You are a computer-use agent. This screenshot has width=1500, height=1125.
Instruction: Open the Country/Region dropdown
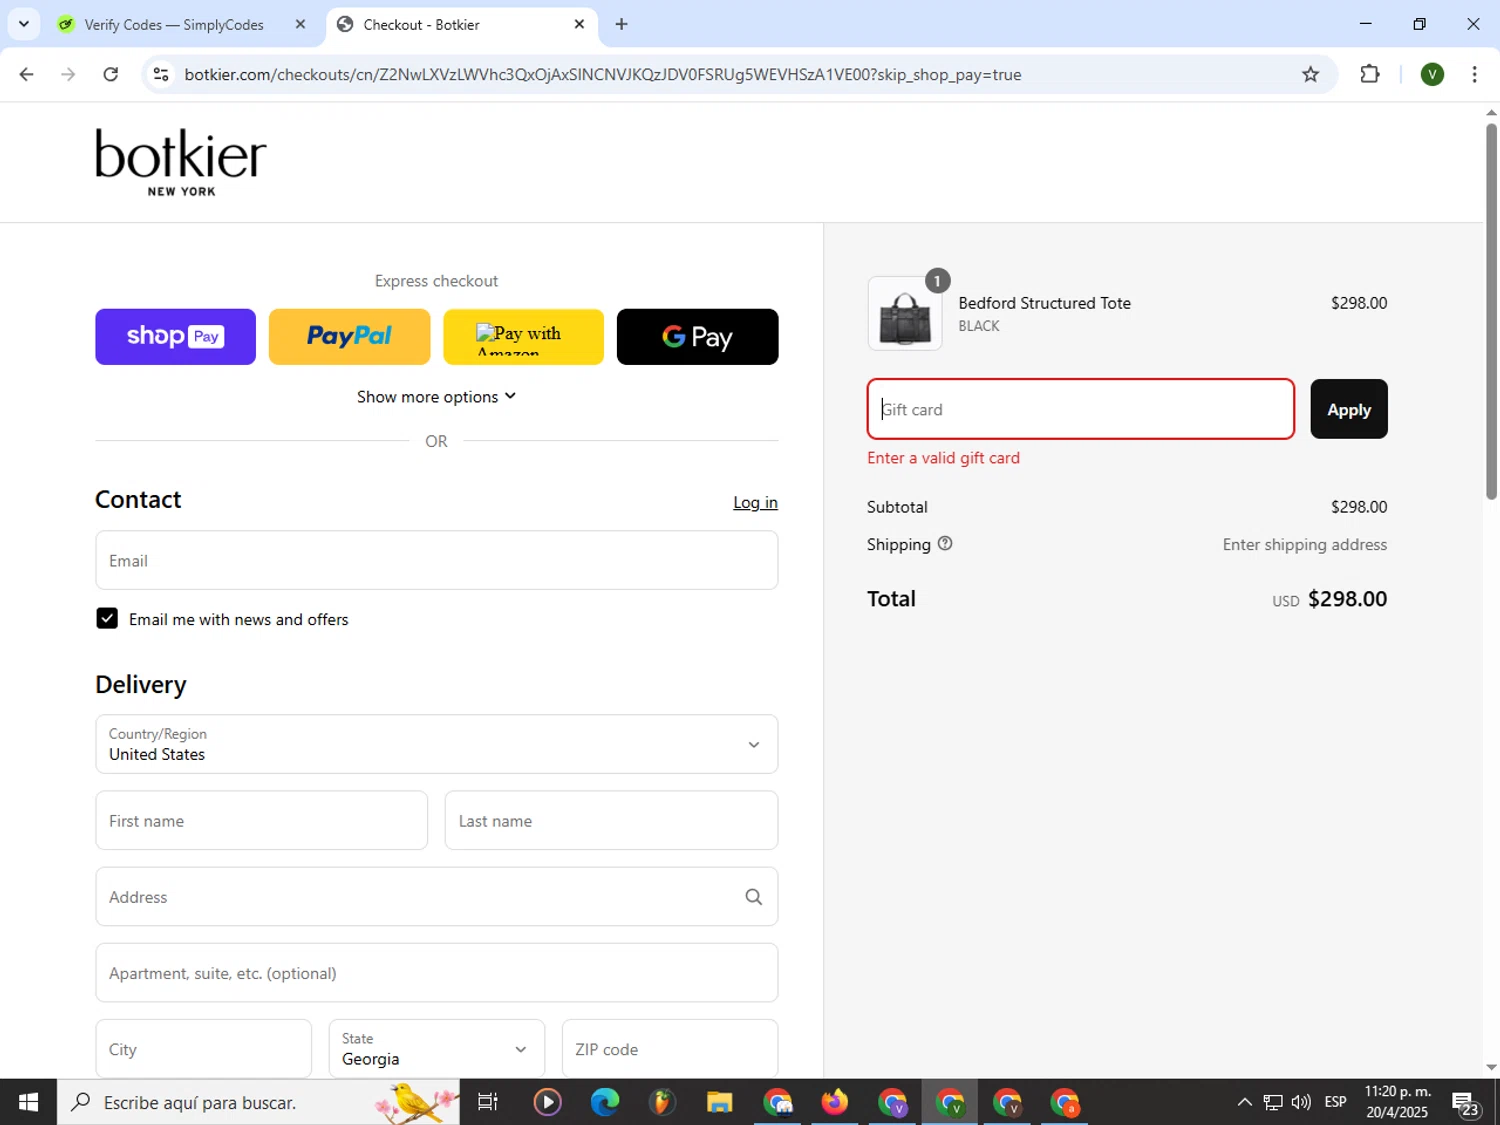pyautogui.click(x=436, y=744)
